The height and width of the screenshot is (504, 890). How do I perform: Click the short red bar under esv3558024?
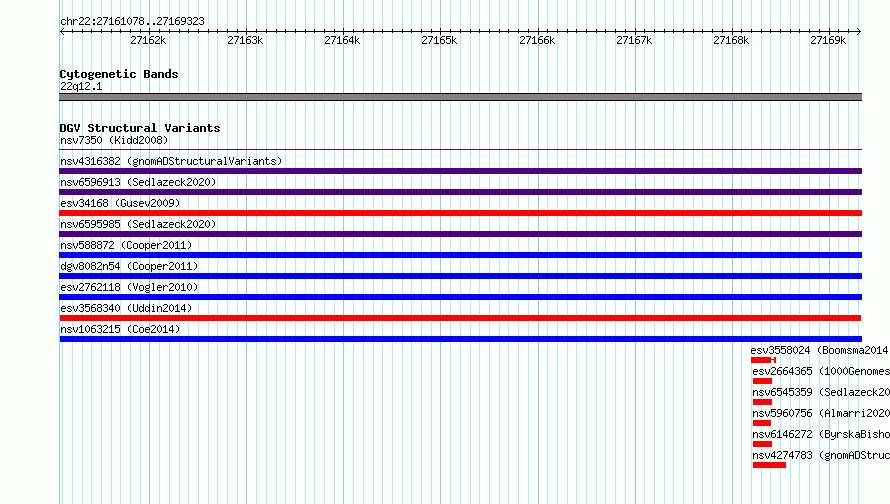[x=763, y=360]
